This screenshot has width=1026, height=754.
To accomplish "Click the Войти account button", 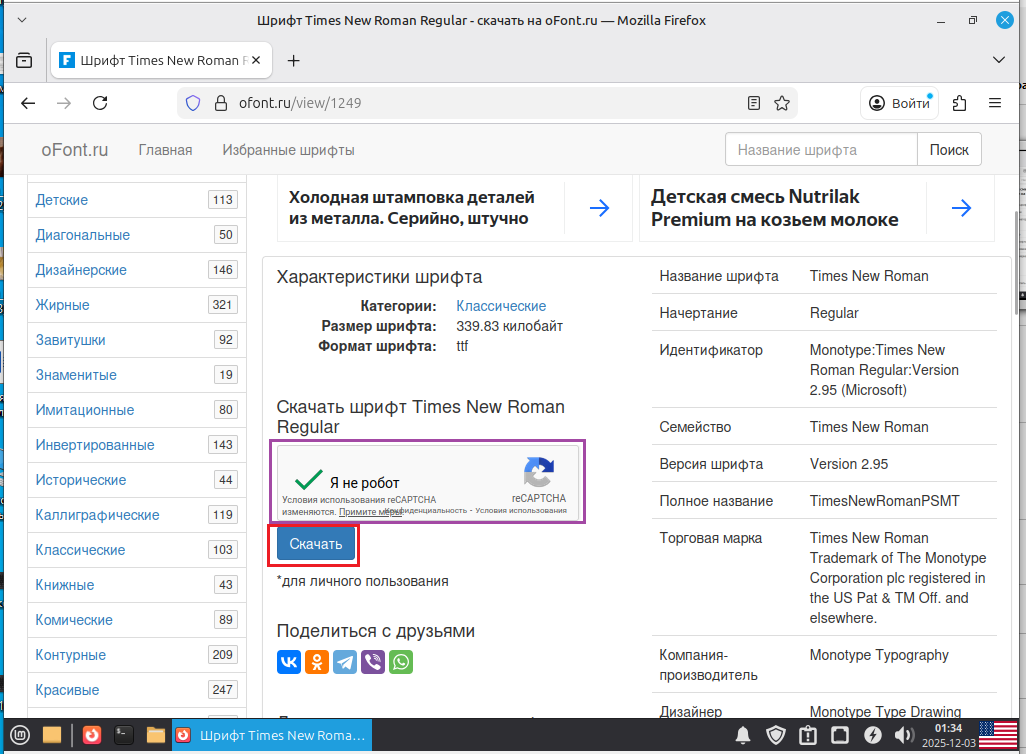I will (900, 103).
